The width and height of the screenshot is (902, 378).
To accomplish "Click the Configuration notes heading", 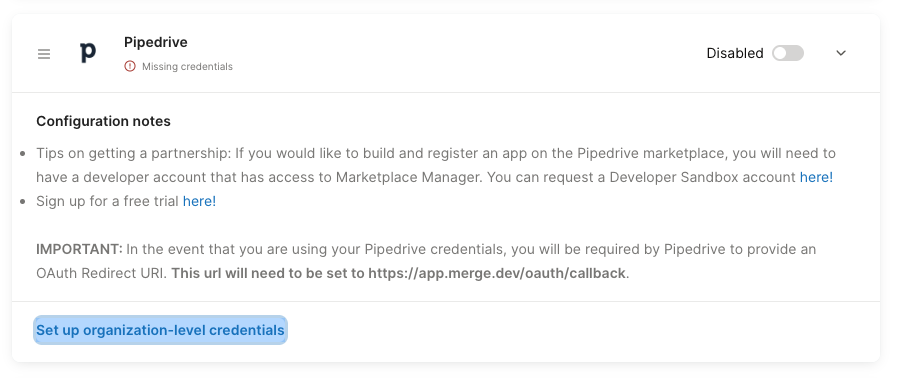I will point(104,121).
